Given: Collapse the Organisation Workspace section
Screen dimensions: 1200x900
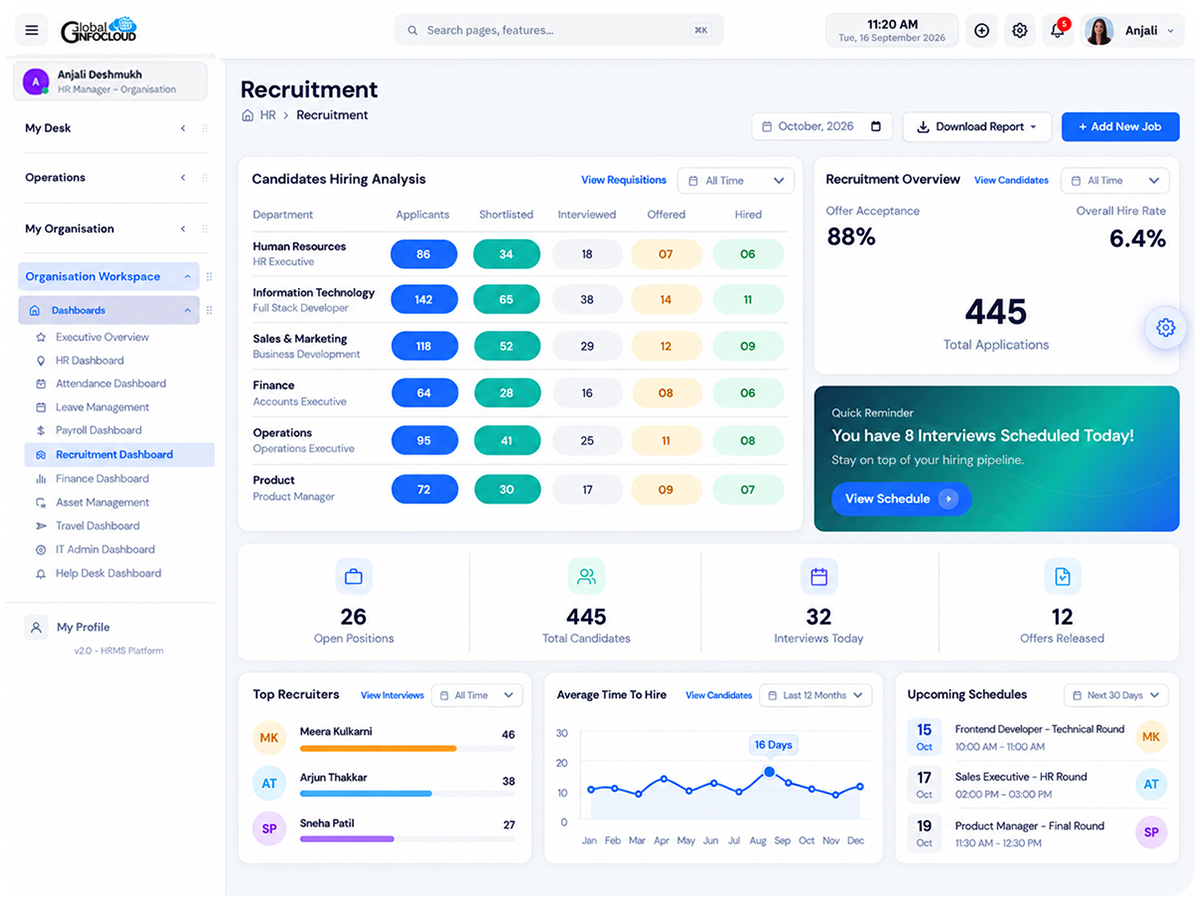Looking at the screenshot, I should pos(187,277).
